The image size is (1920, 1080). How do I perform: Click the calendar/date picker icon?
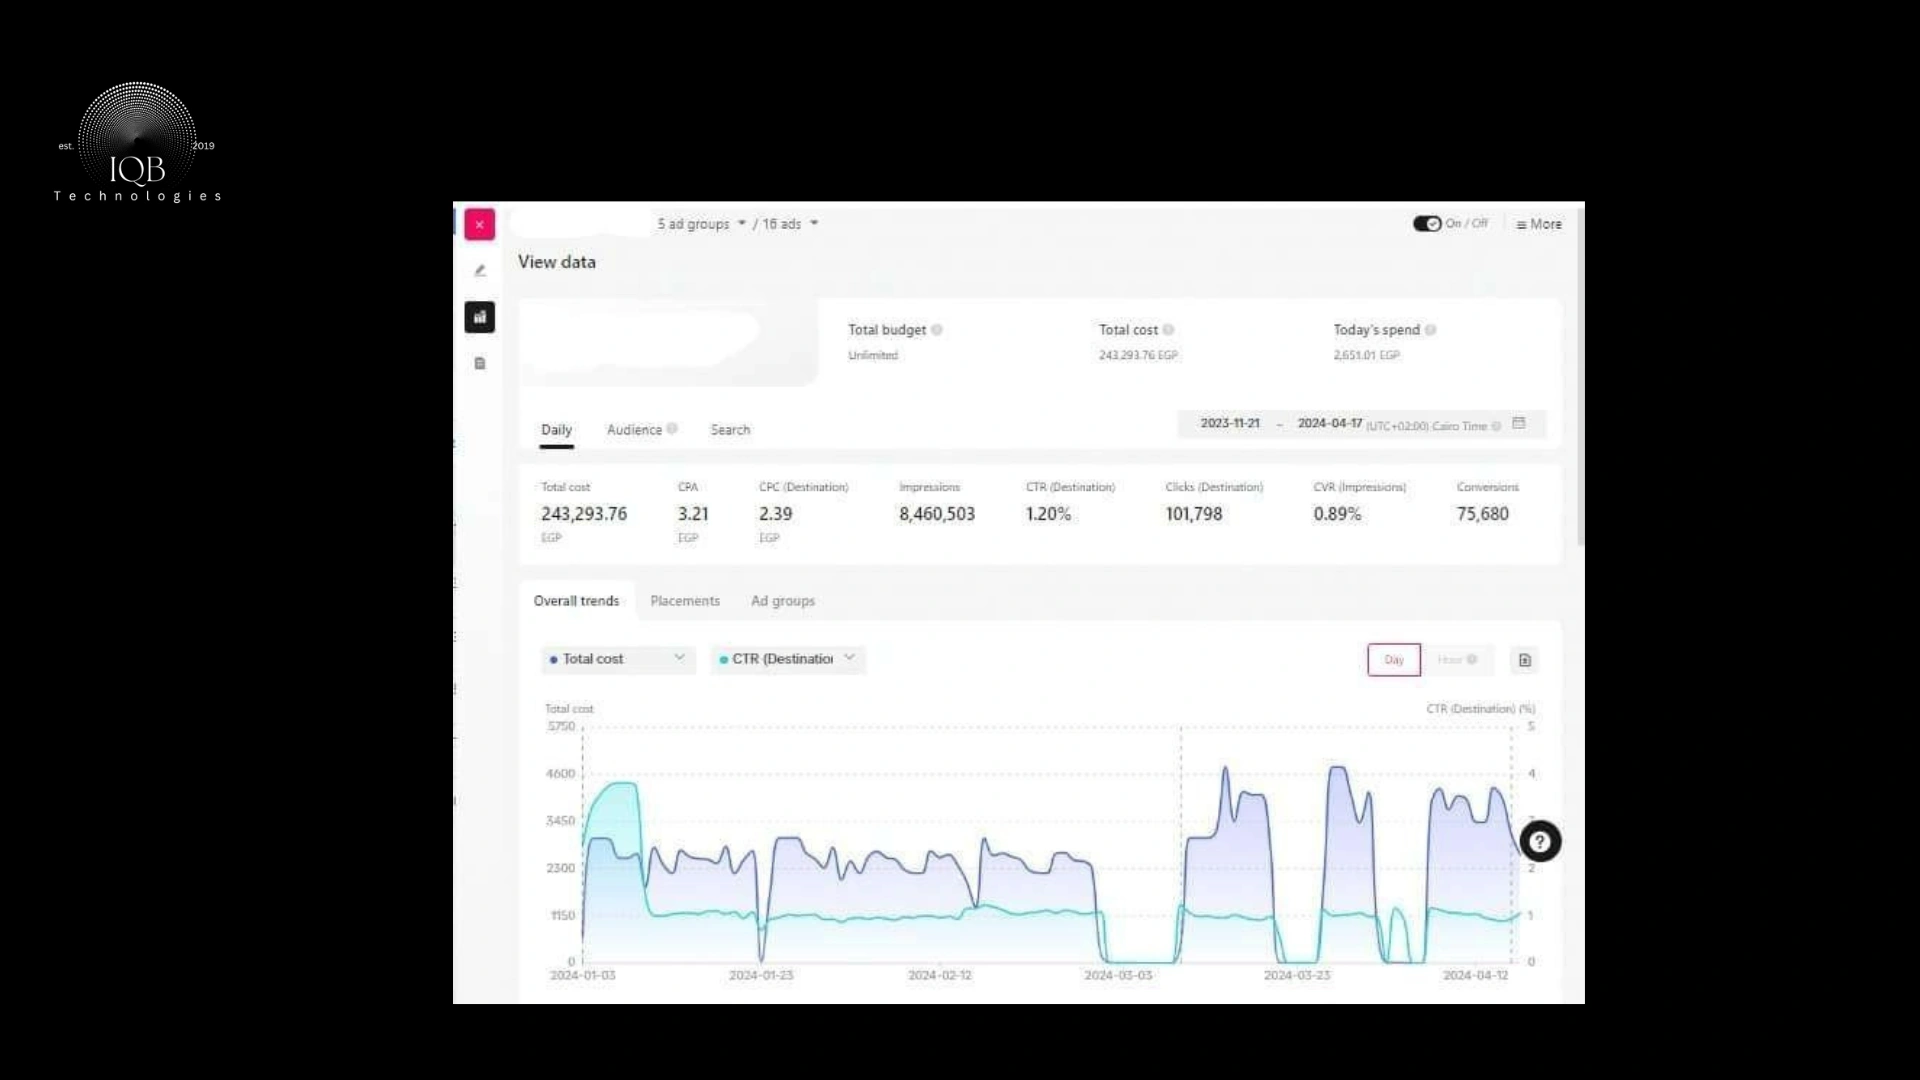coord(1518,423)
